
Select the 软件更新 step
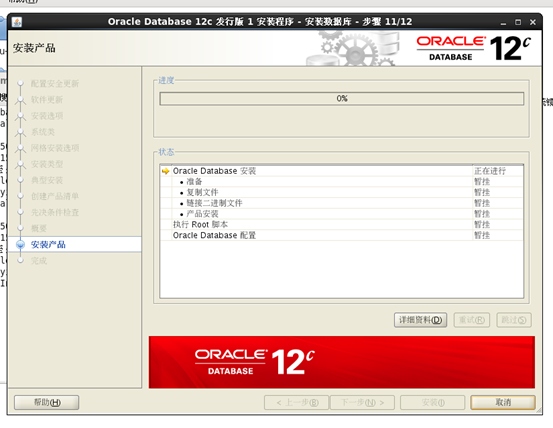(x=47, y=100)
